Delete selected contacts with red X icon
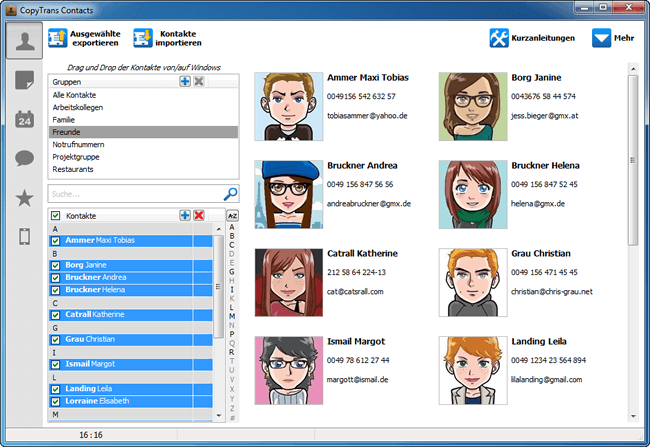 pos(199,215)
